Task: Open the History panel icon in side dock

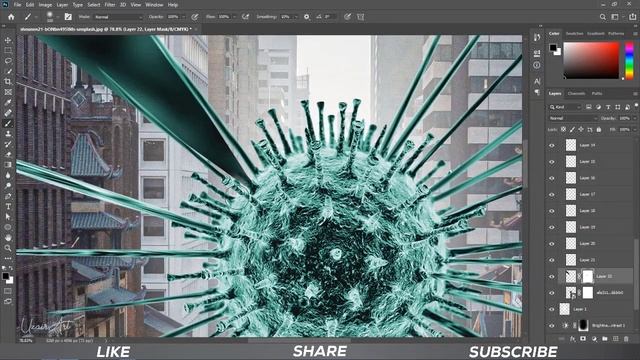Action: (537, 38)
